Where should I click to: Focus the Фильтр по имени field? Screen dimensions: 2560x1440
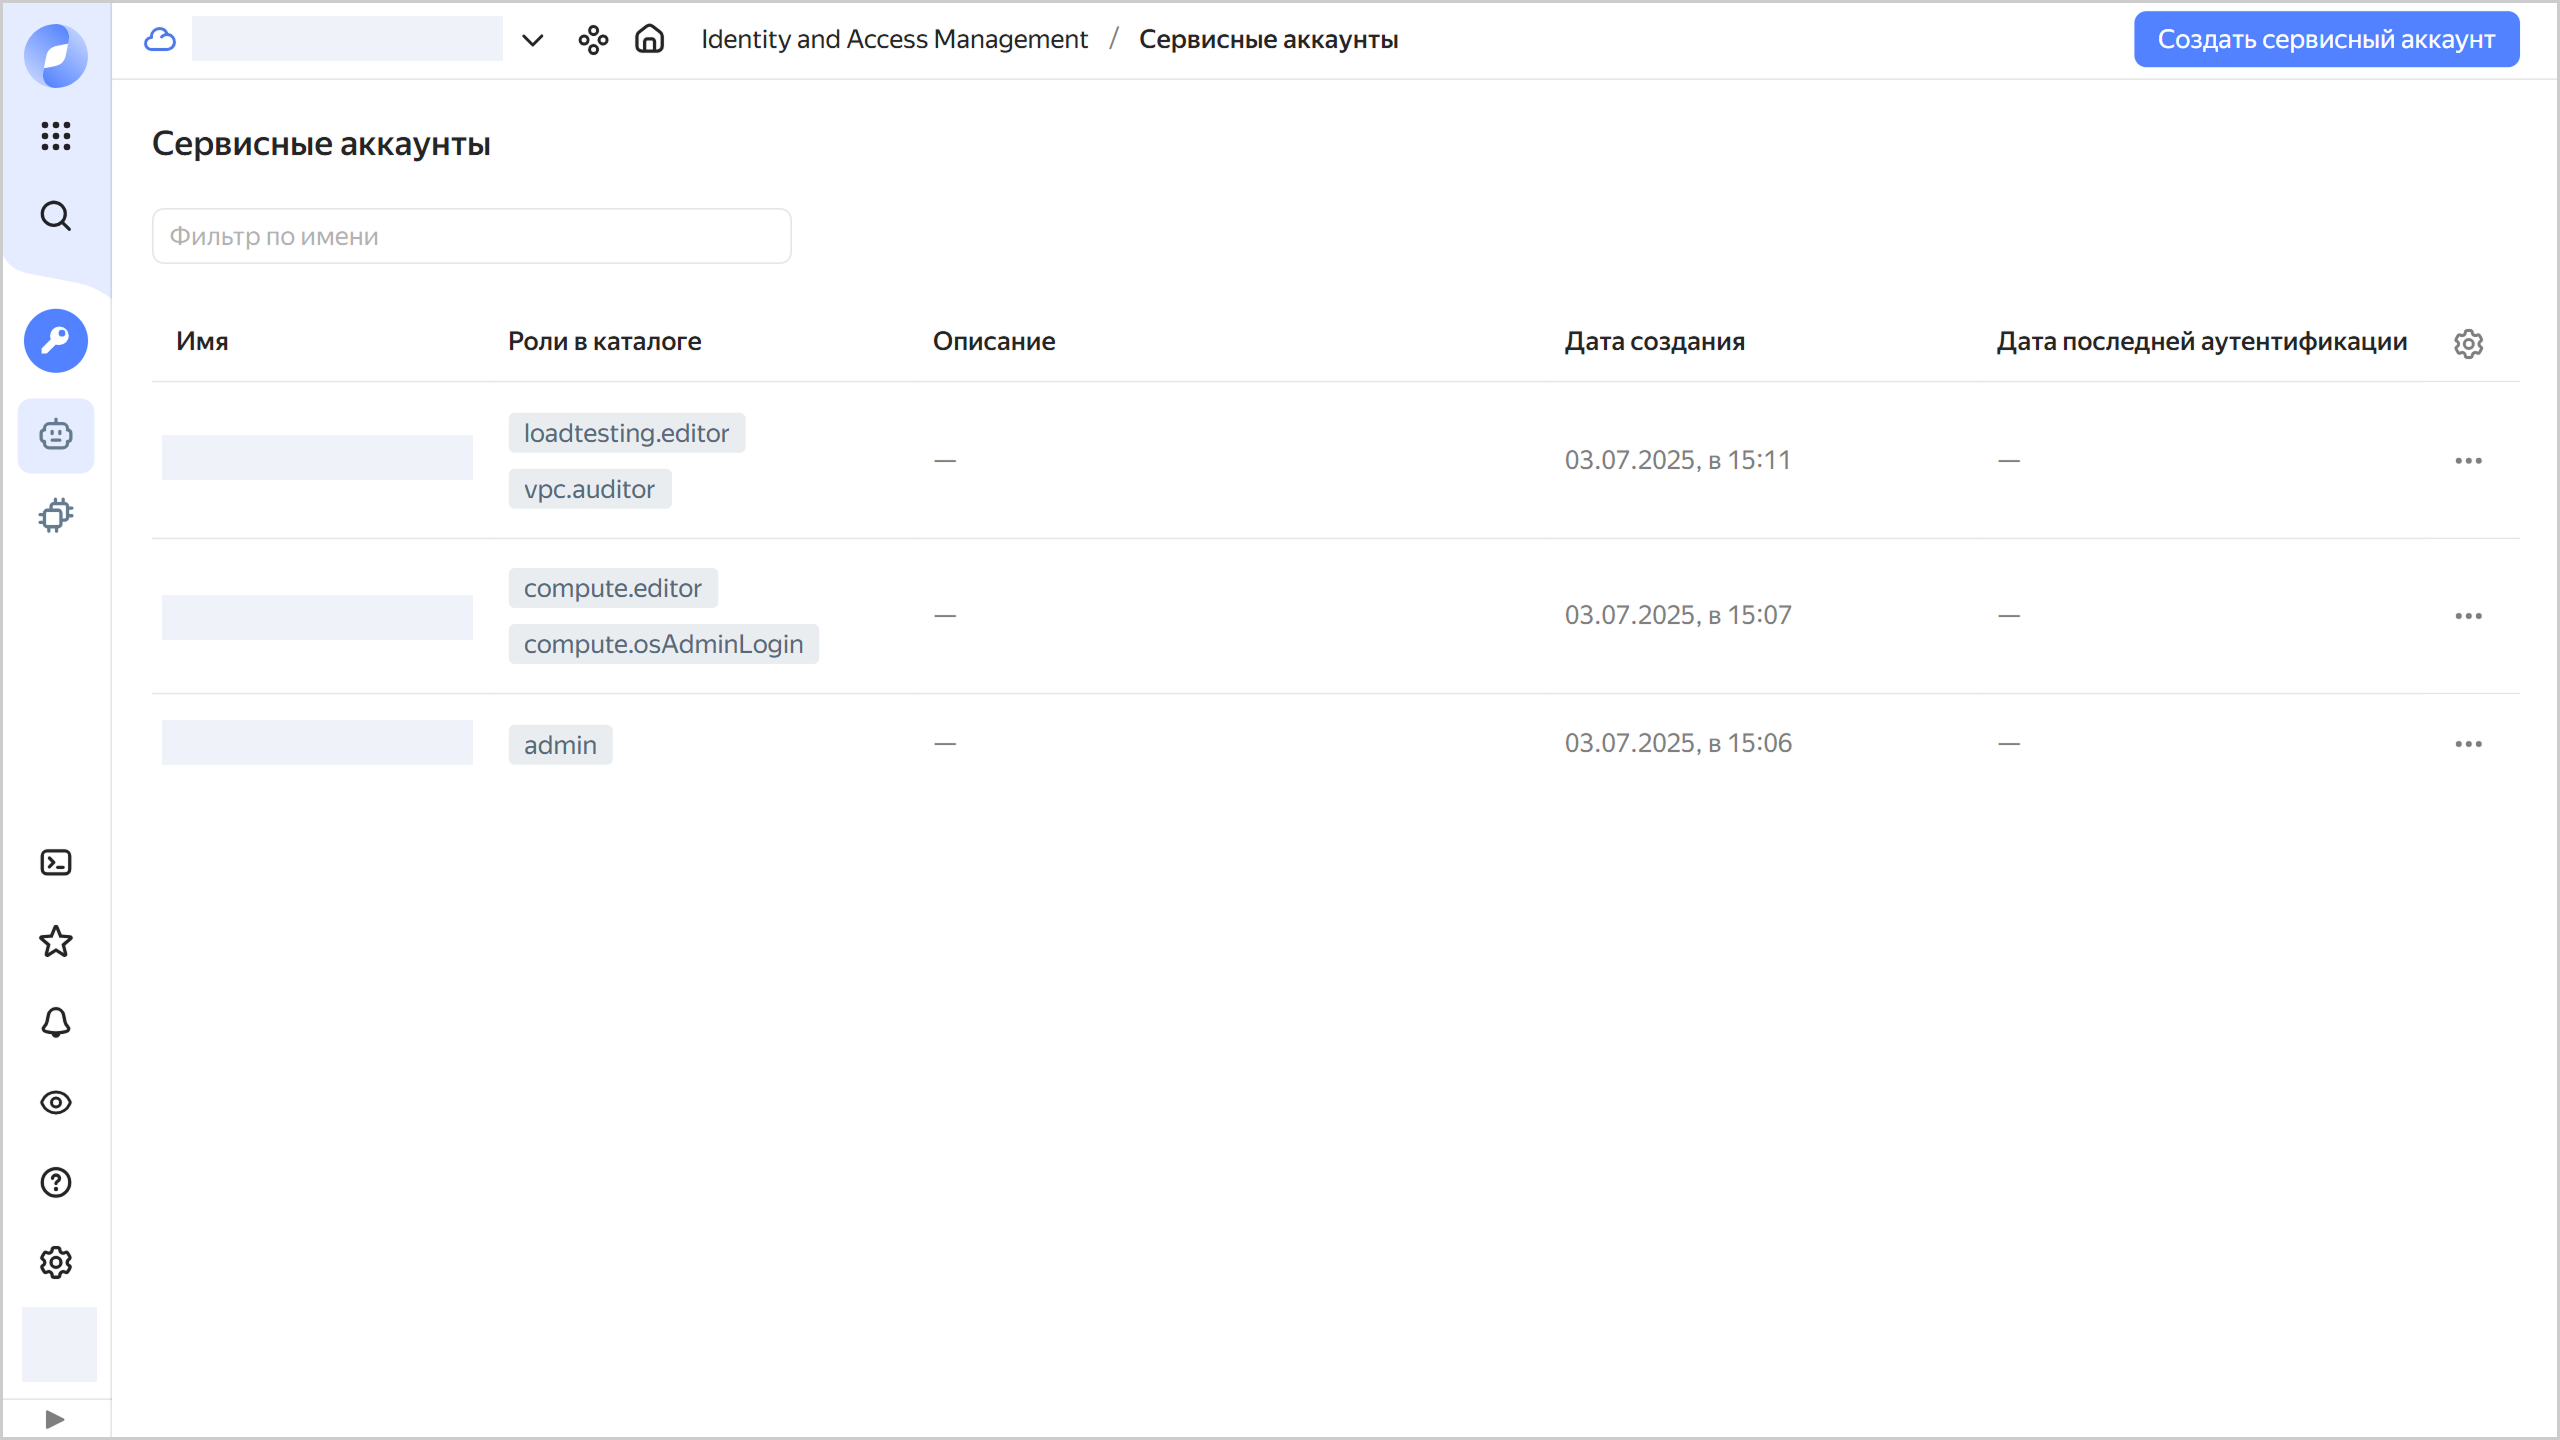point(471,236)
